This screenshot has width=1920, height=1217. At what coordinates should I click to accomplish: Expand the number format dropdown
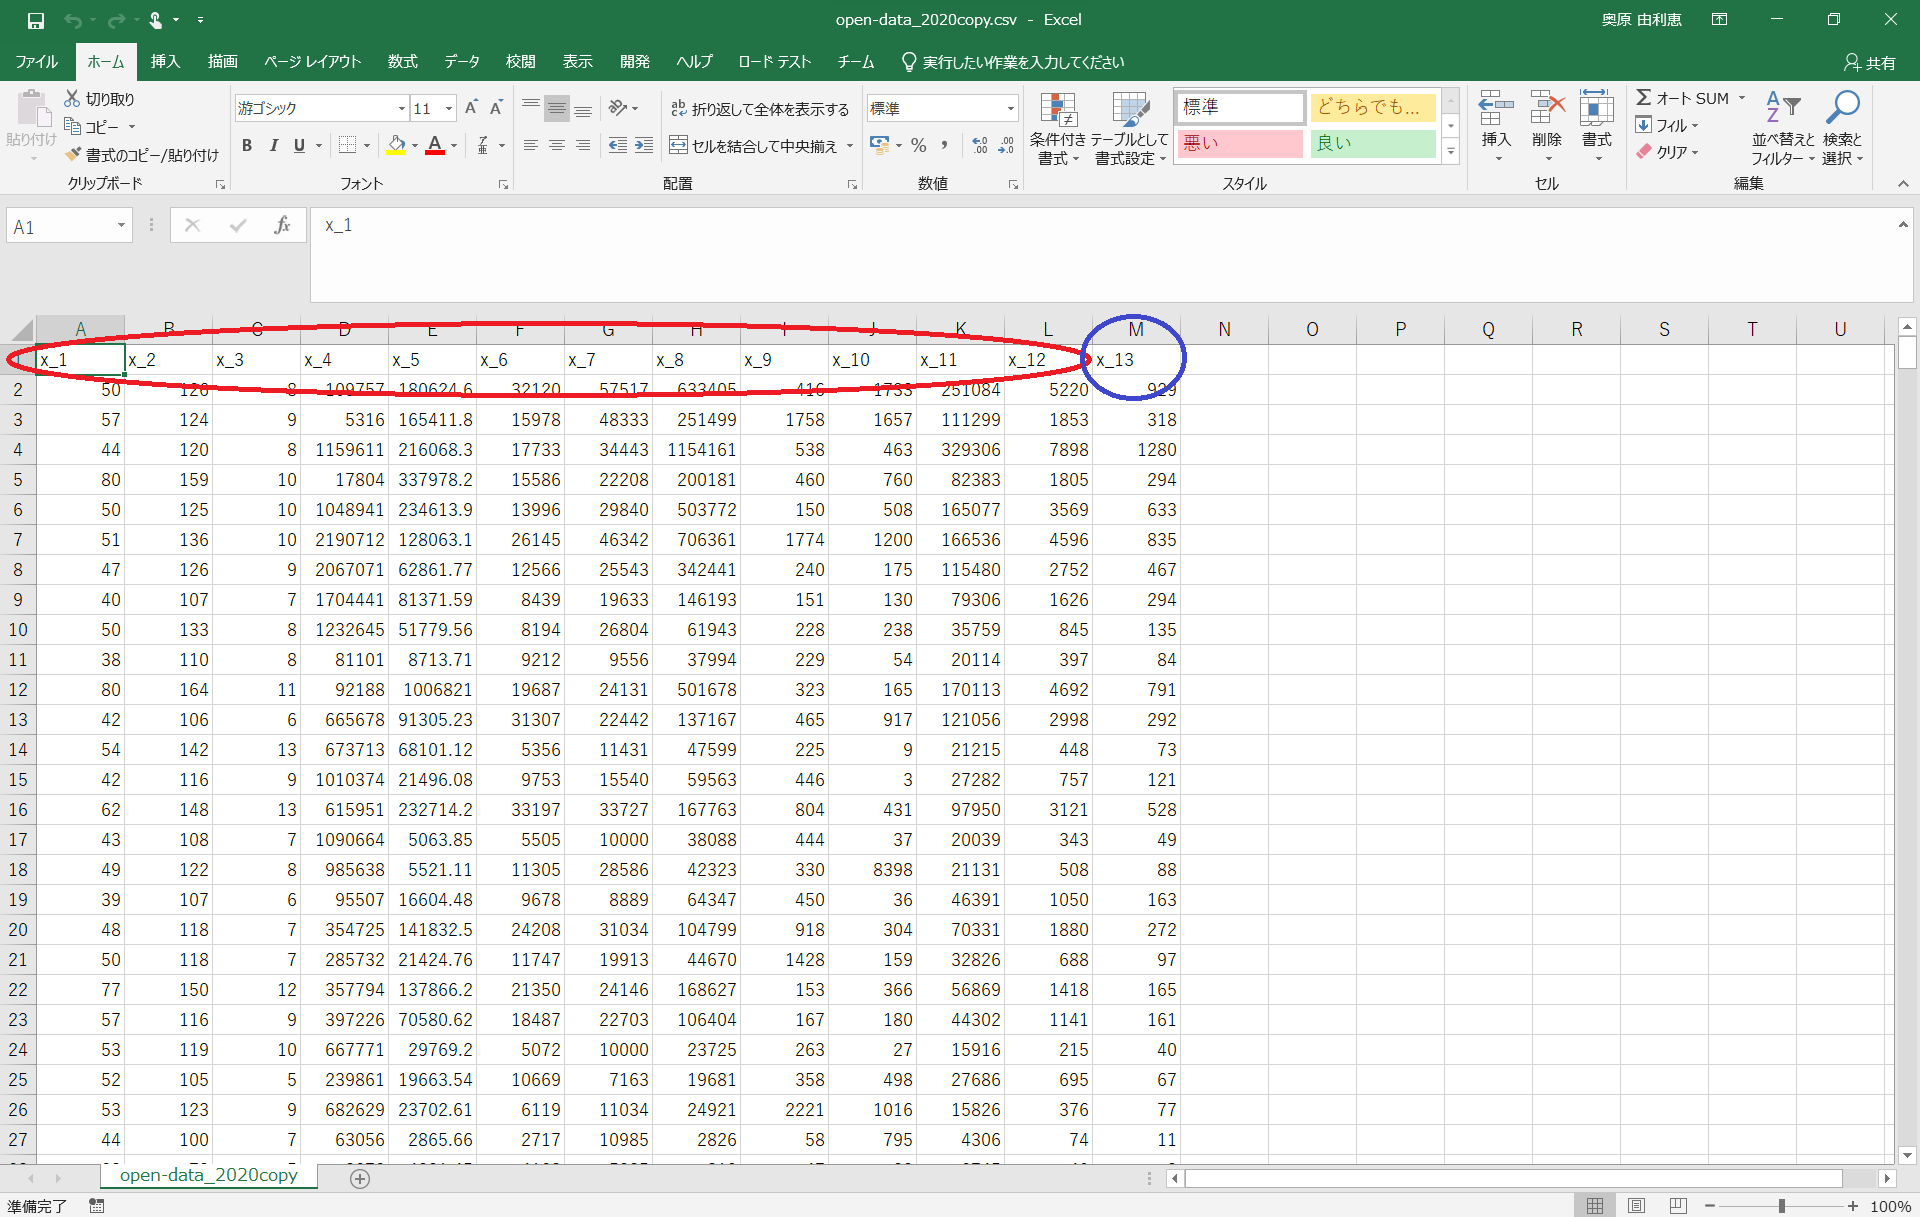click(1010, 109)
